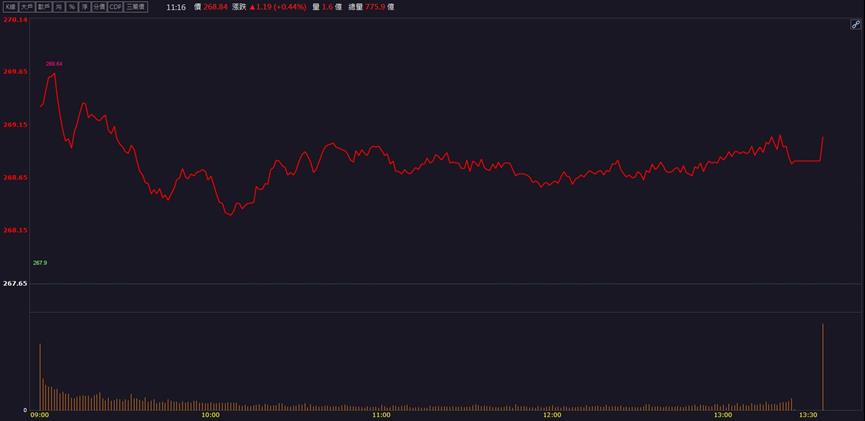This screenshot has height=421, width=865.
Task: Click the 11:00 time axis label
Action: 381,415
